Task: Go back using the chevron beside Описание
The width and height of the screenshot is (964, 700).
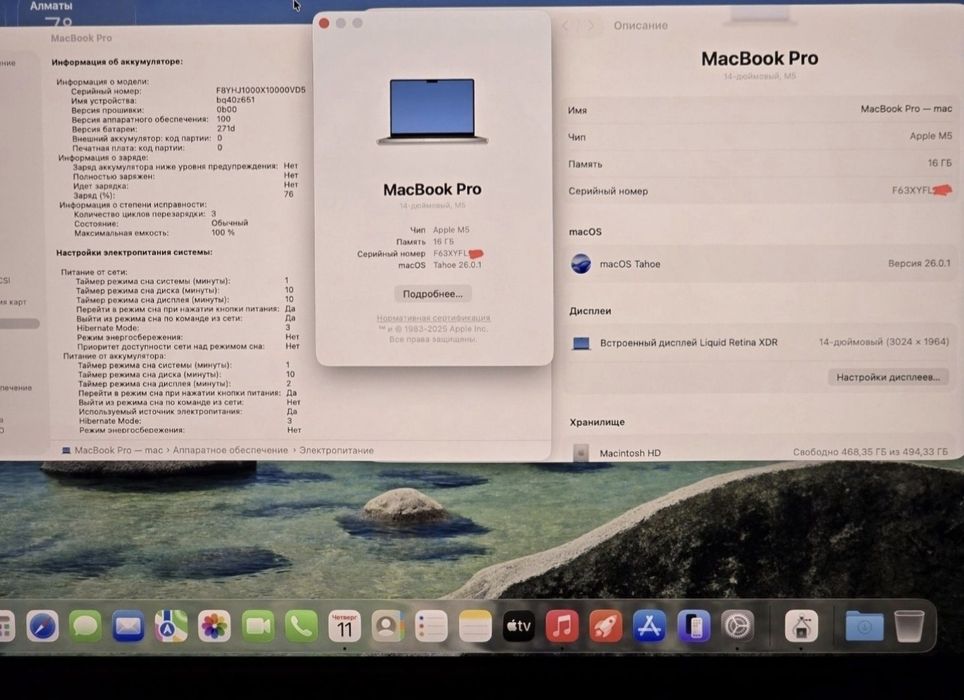Action: tap(566, 25)
